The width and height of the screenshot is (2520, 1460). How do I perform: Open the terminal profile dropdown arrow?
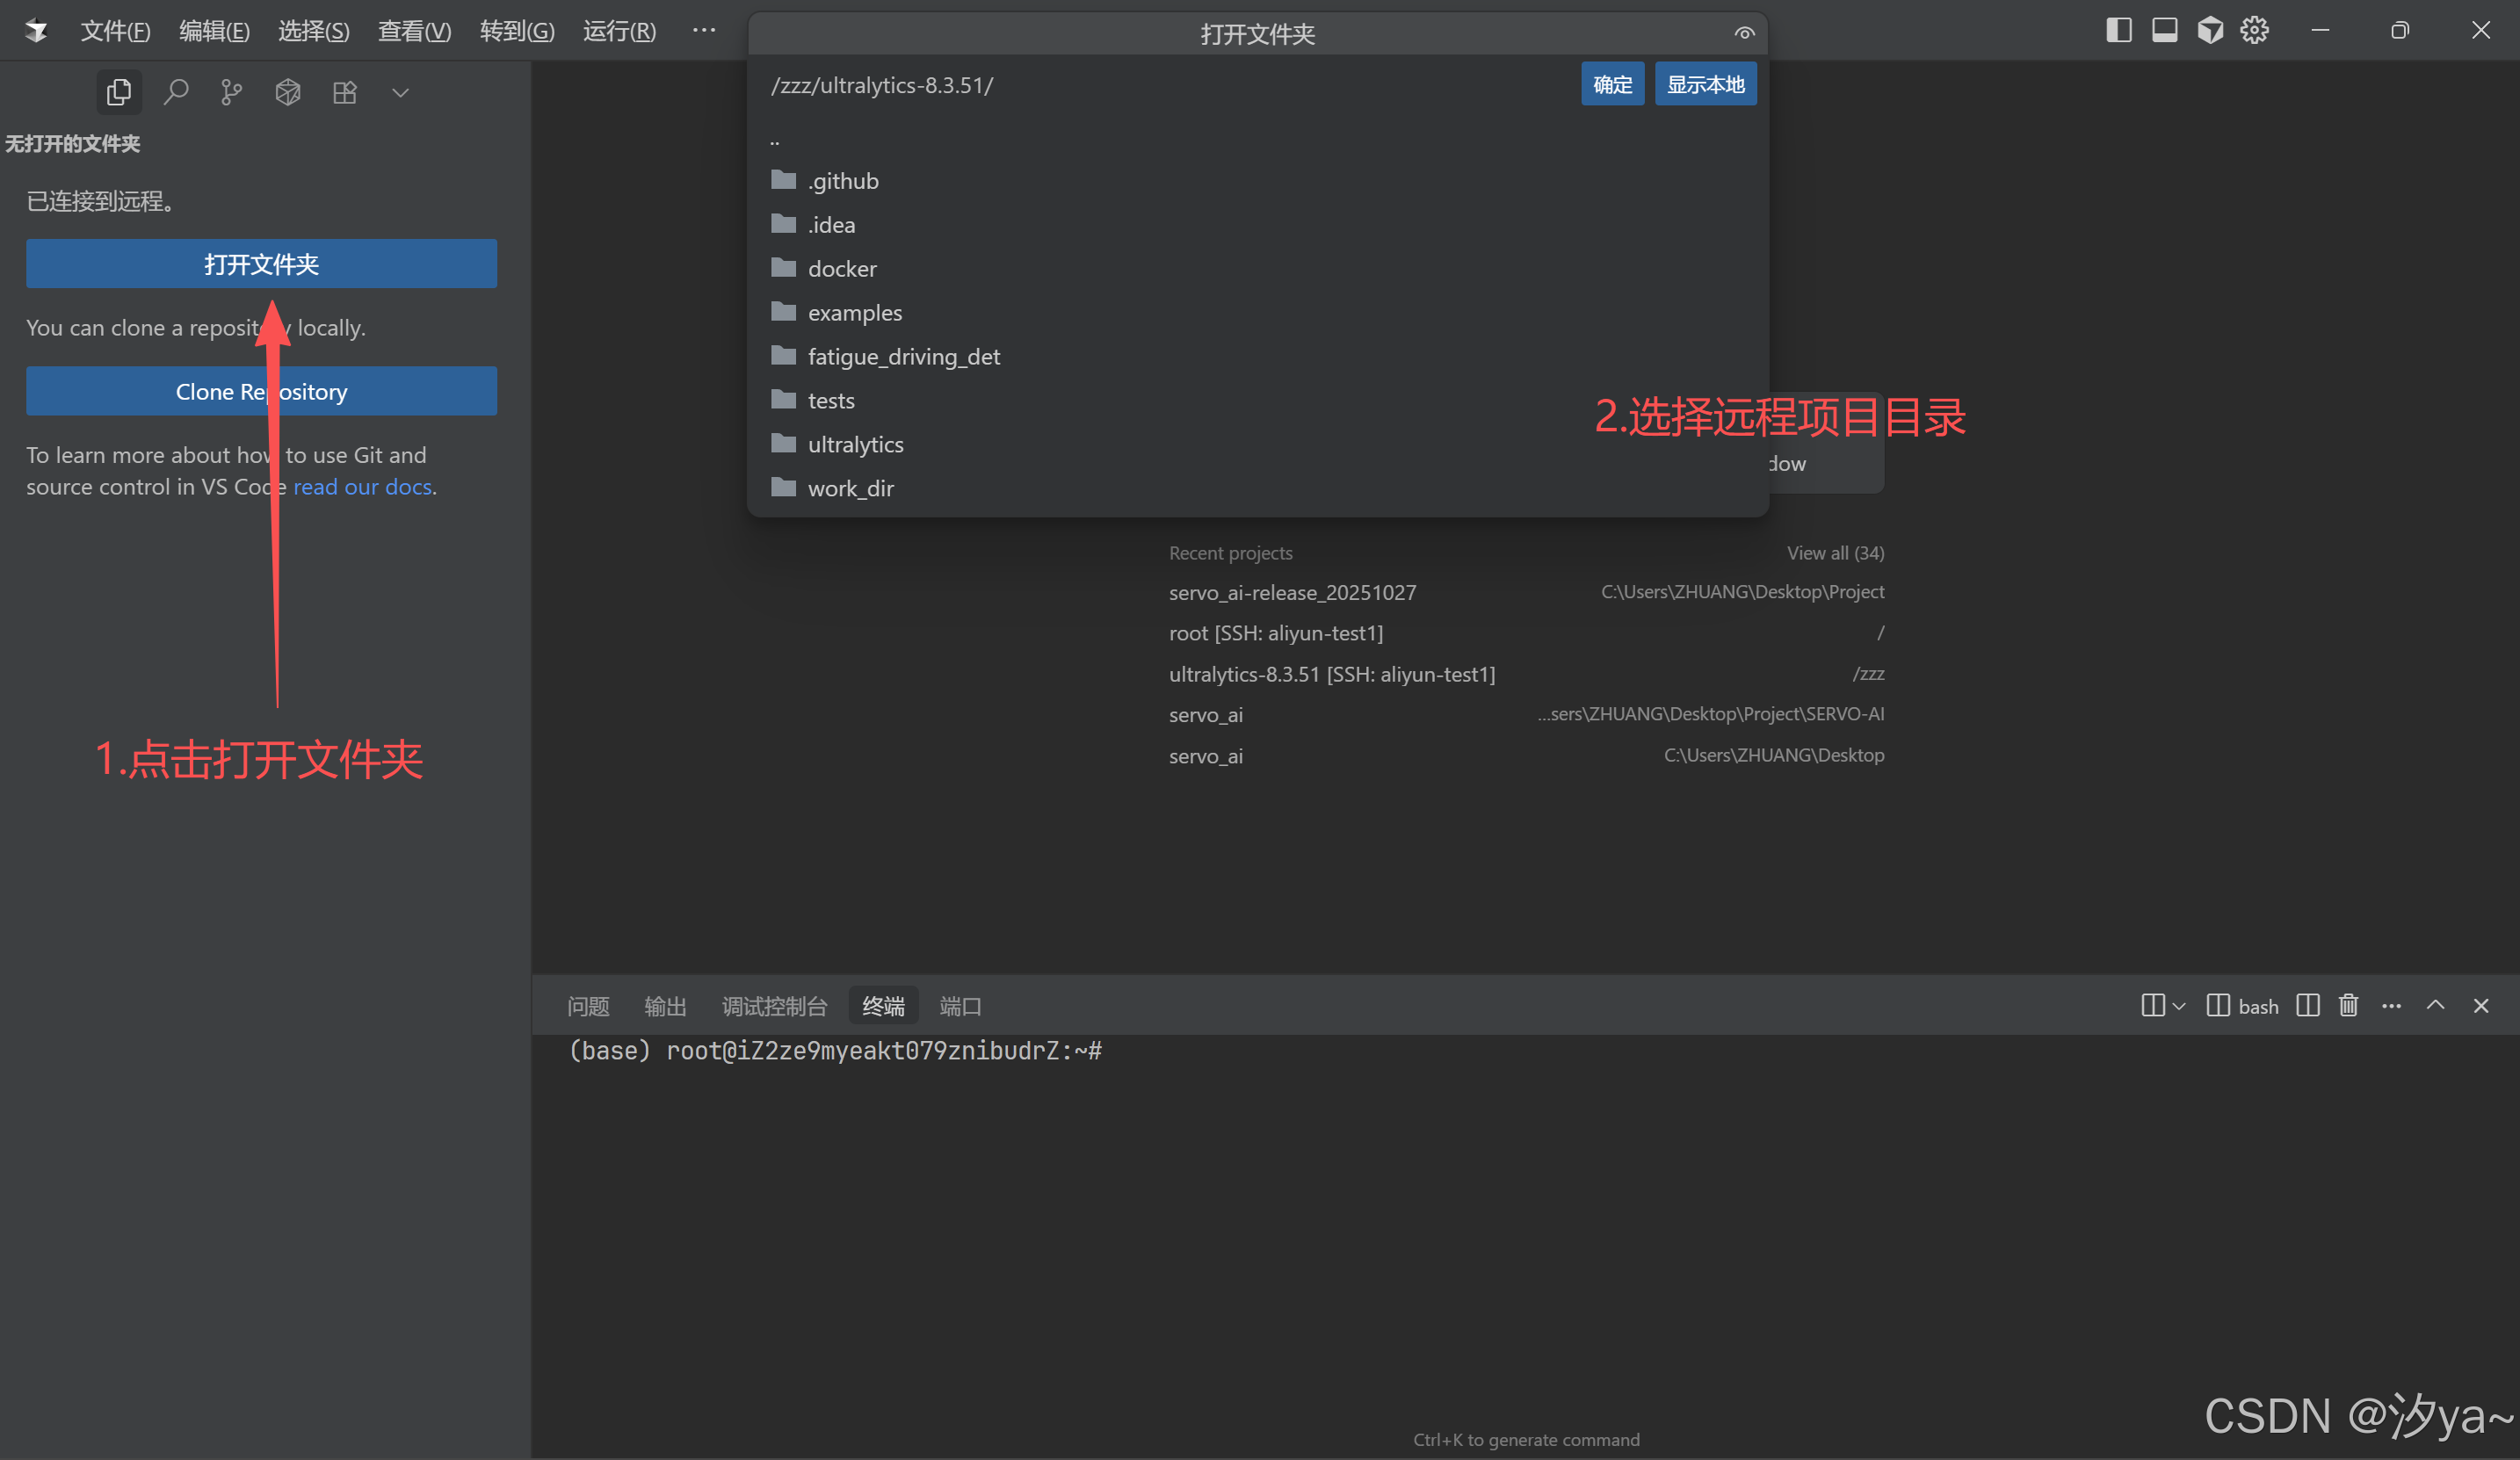2178,1006
